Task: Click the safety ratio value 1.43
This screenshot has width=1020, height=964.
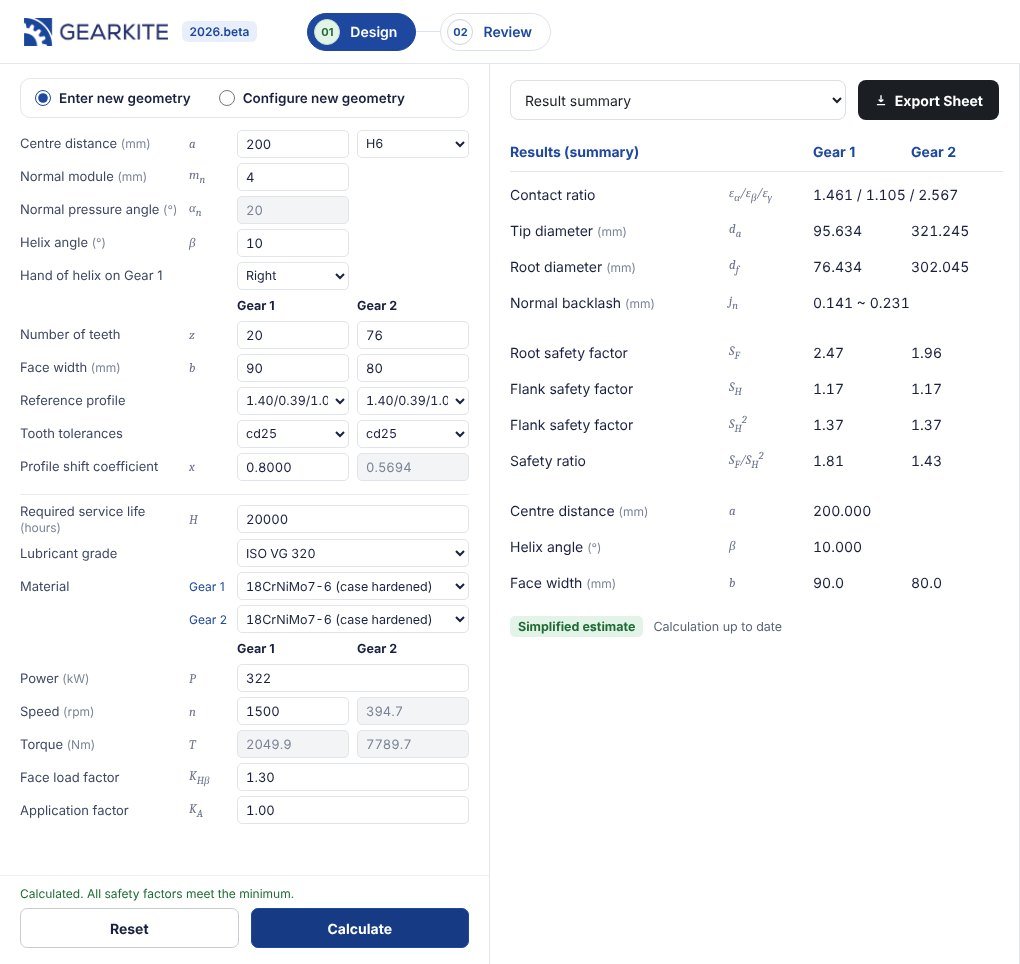Action: click(x=926, y=461)
